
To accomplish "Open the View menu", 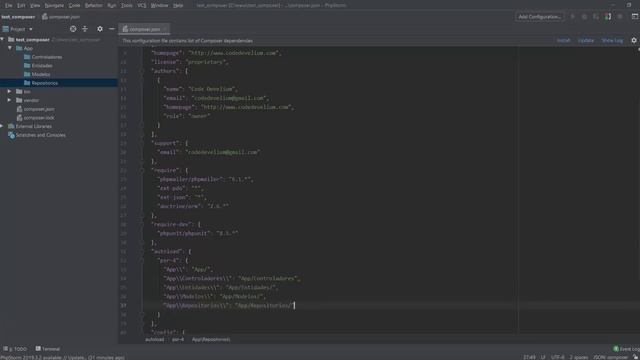I will click(x=35, y=5).
